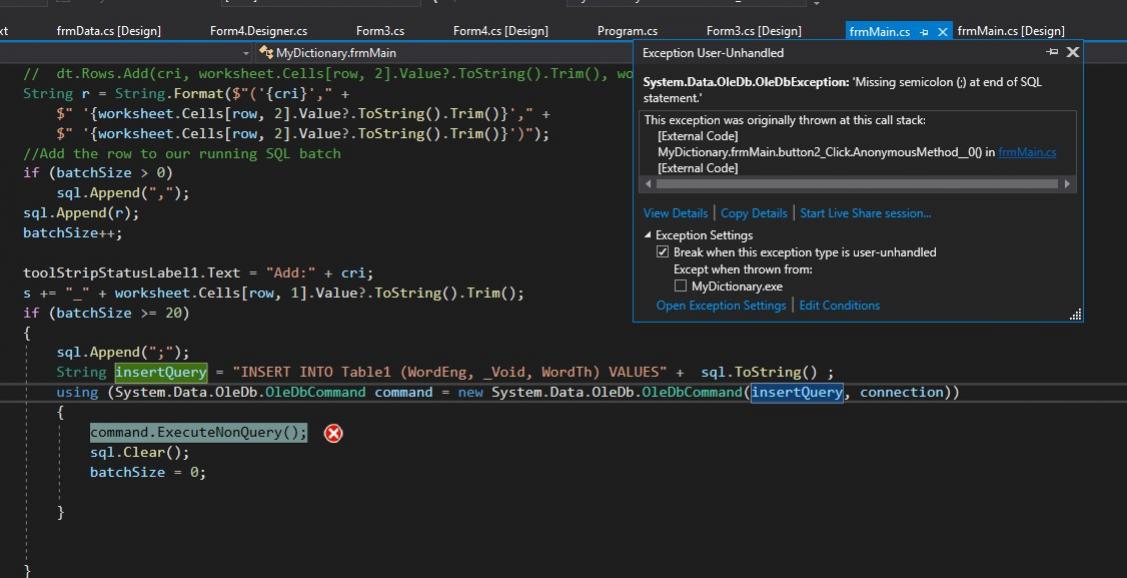Check the MyDictionary.exe exception checkbox
The height and width of the screenshot is (578, 1127).
680,287
